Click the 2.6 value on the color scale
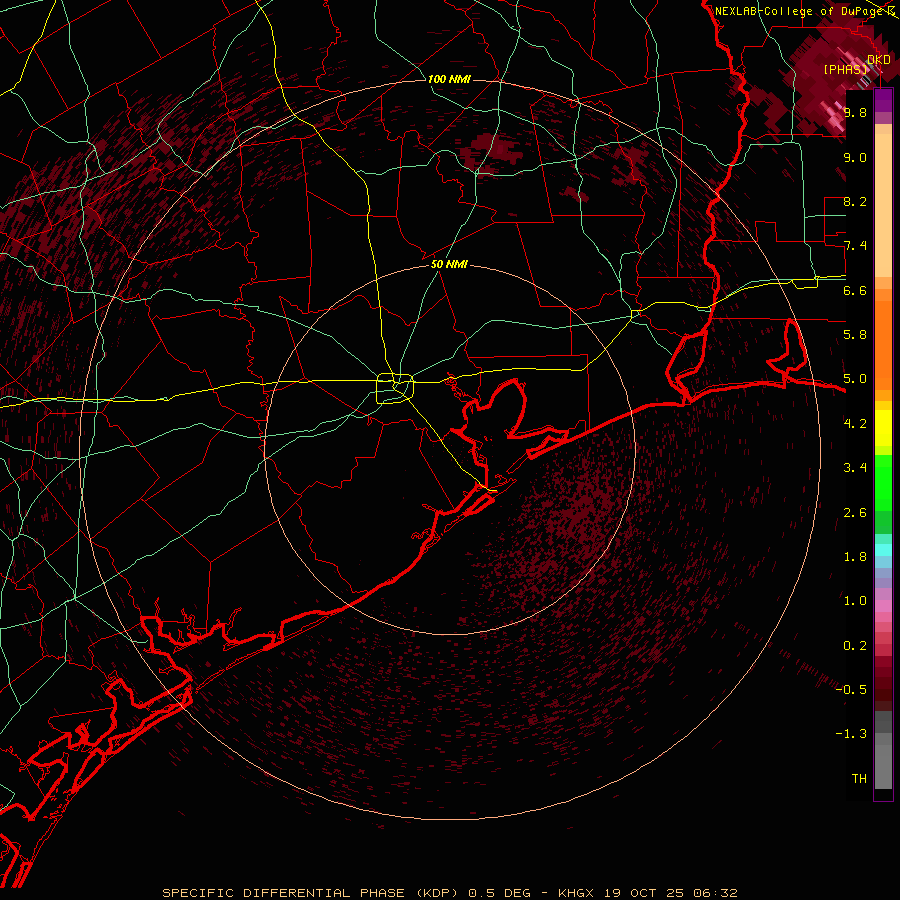This screenshot has height=900, width=900. [x=855, y=513]
